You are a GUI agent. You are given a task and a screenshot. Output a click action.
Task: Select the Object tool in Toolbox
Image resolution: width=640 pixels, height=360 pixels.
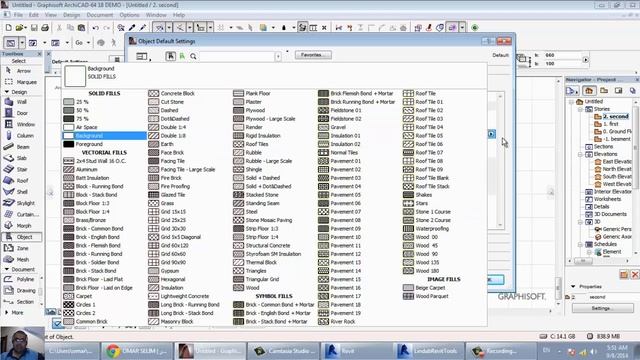(x=22, y=237)
